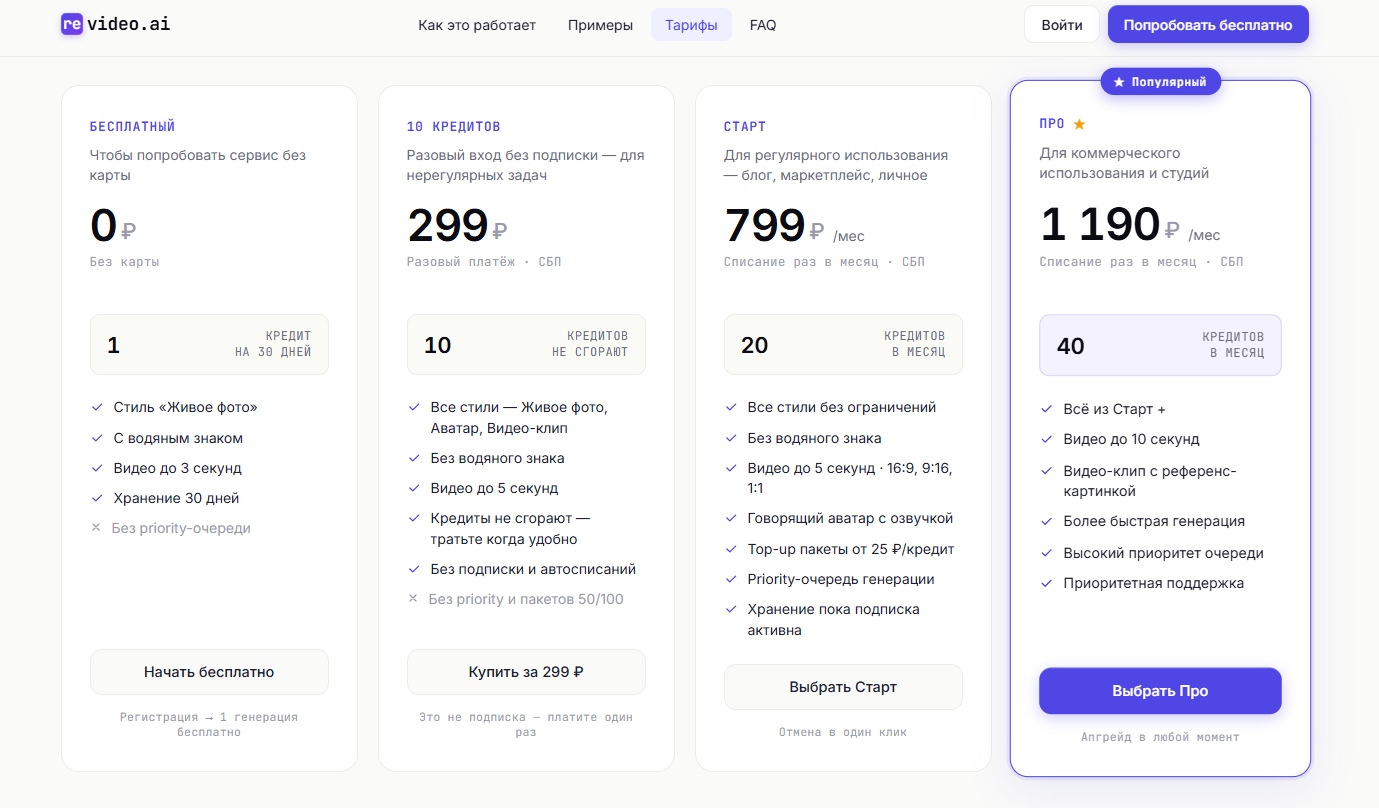1379x808 pixels.
Task: Click the 1 кредит на 30 дней box
Action: pos(209,345)
